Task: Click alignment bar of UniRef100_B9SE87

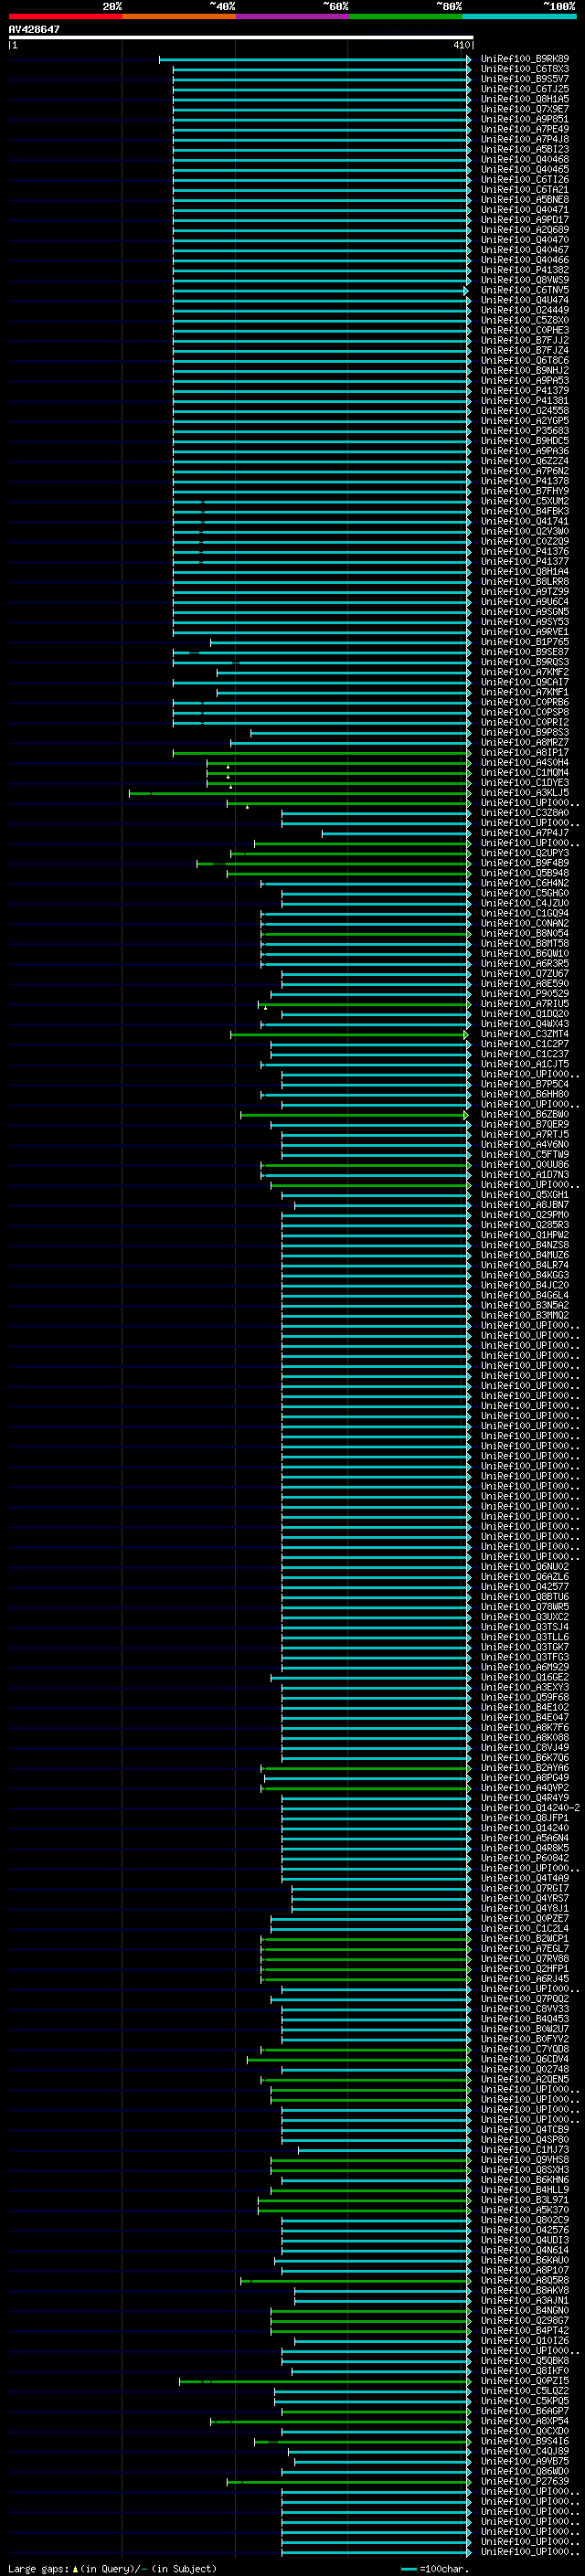Action: pos(321,653)
